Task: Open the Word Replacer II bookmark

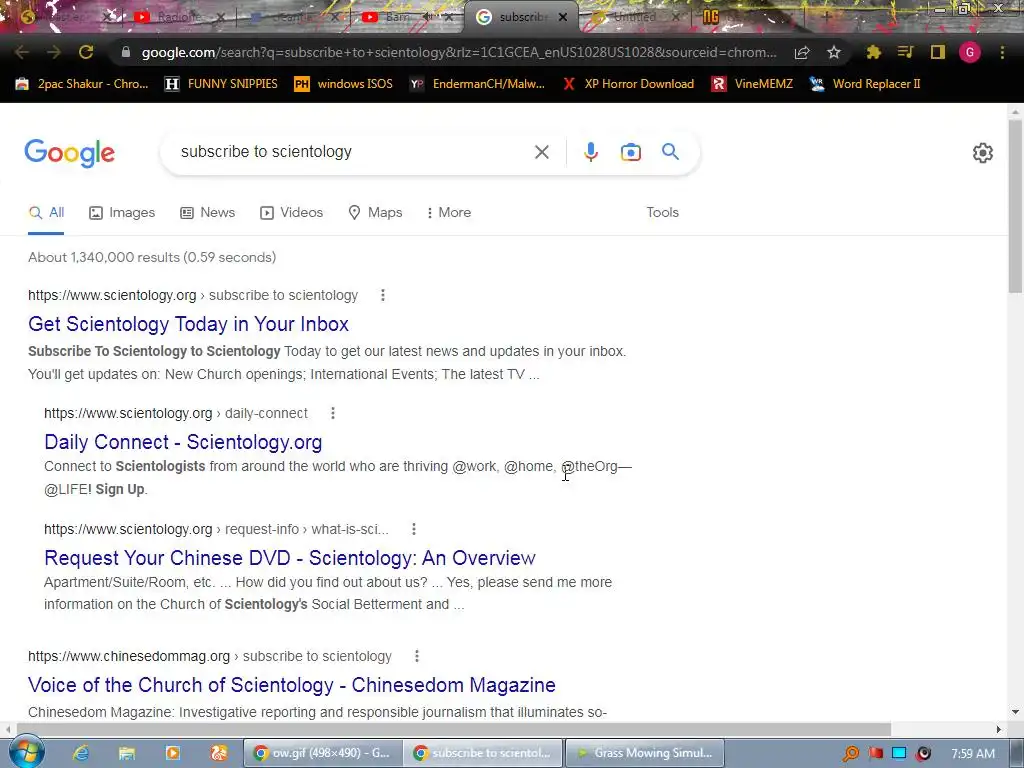Action: [865, 84]
